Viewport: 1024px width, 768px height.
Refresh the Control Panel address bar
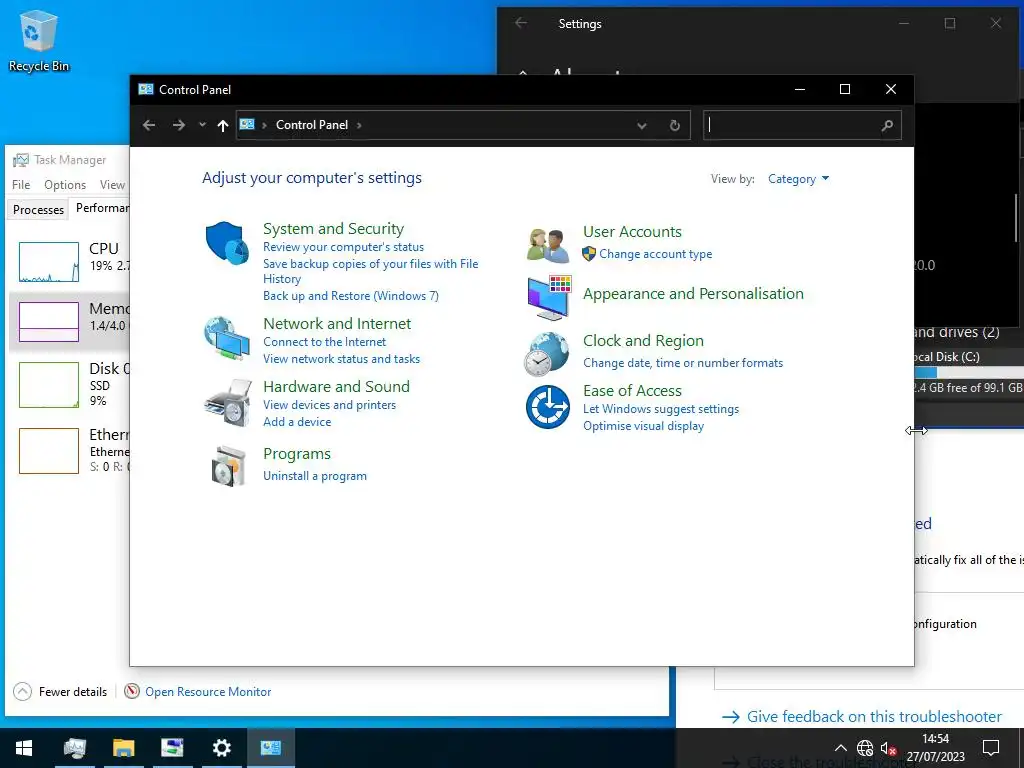[675, 125]
